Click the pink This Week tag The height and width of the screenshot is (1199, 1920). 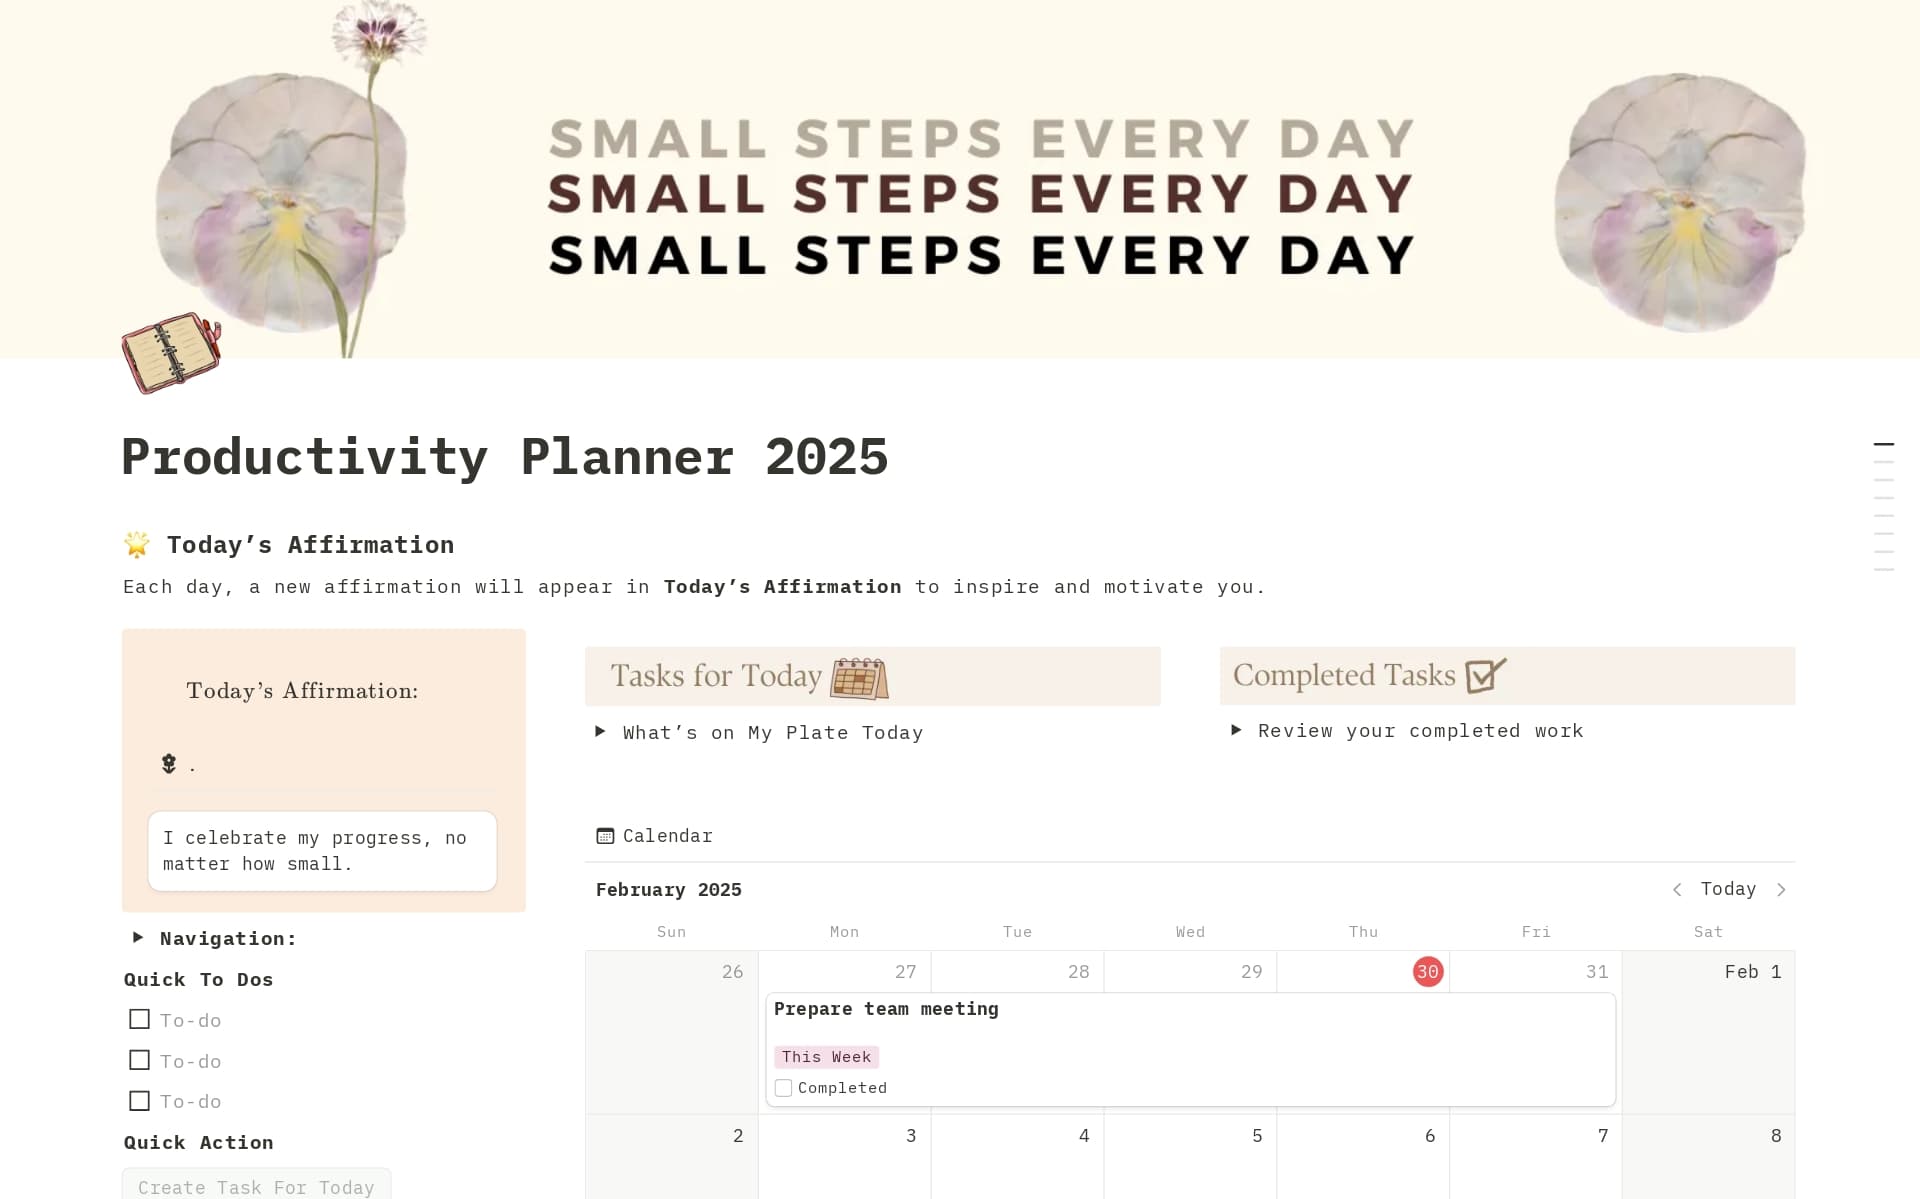click(827, 1056)
